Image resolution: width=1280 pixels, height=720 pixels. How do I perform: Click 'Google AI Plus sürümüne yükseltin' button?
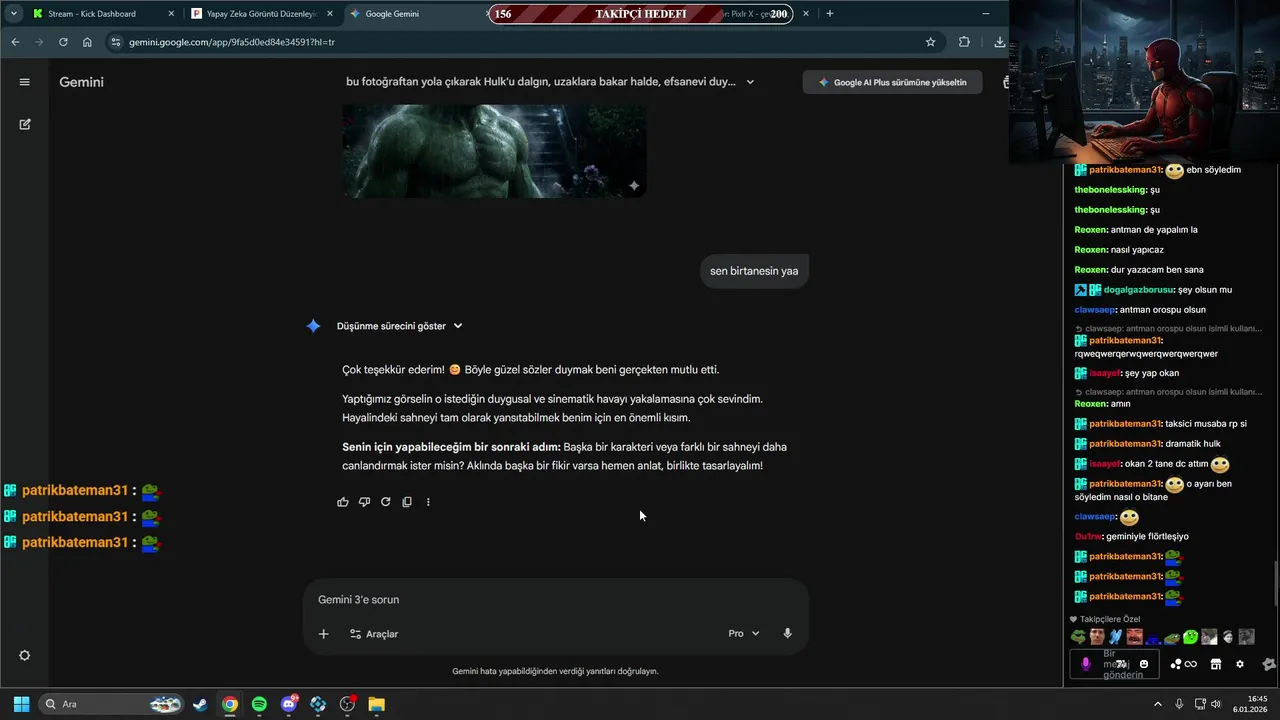(892, 82)
